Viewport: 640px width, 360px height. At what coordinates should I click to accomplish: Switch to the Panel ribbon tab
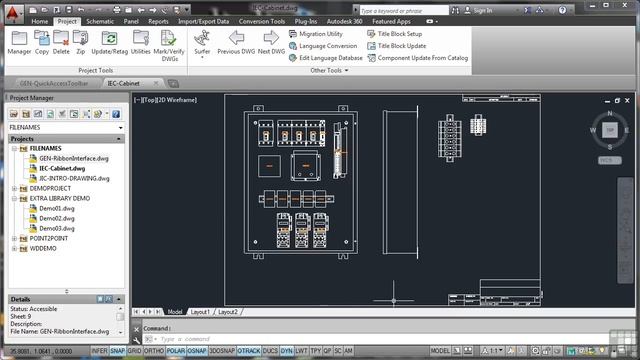[x=131, y=21]
